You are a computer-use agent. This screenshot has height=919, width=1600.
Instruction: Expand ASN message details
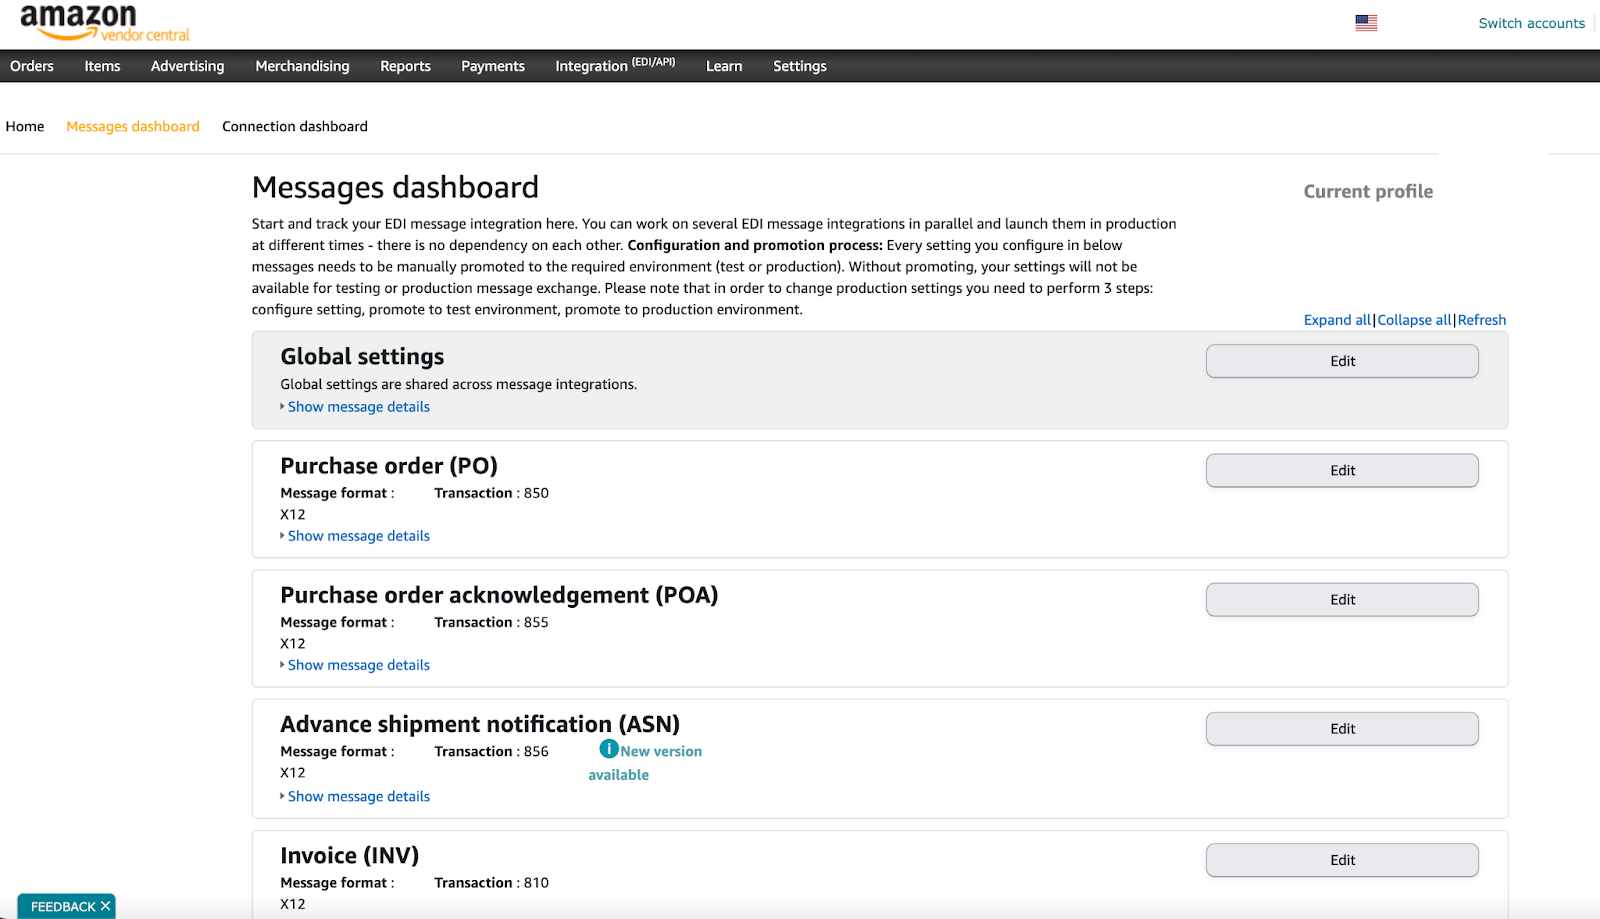358,796
